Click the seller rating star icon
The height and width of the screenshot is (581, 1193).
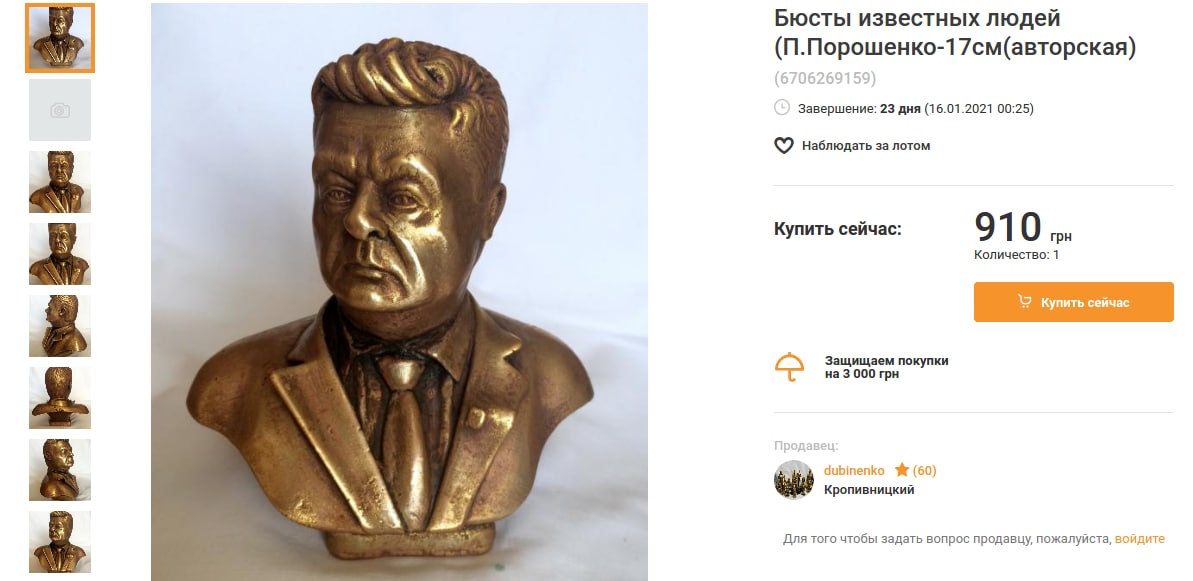(902, 470)
